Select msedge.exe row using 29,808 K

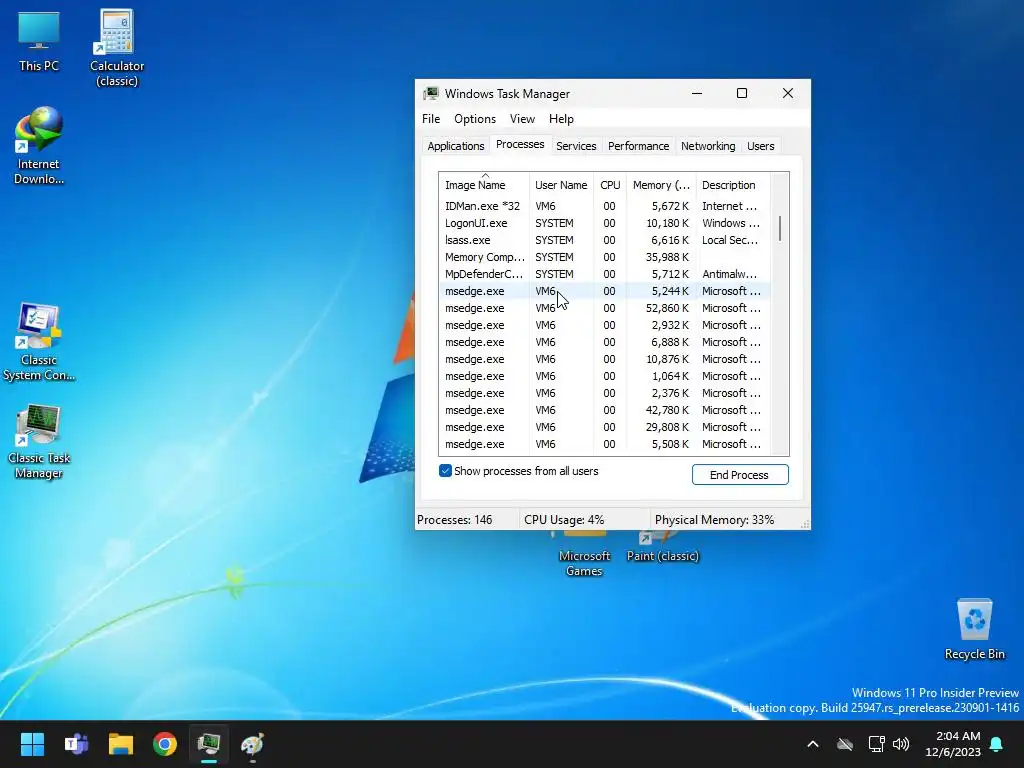pos(604,426)
